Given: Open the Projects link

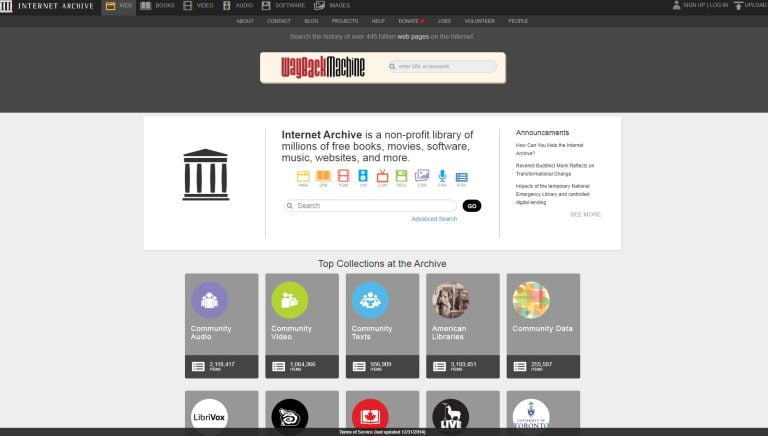Looking at the screenshot, I should [x=345, y=21].
